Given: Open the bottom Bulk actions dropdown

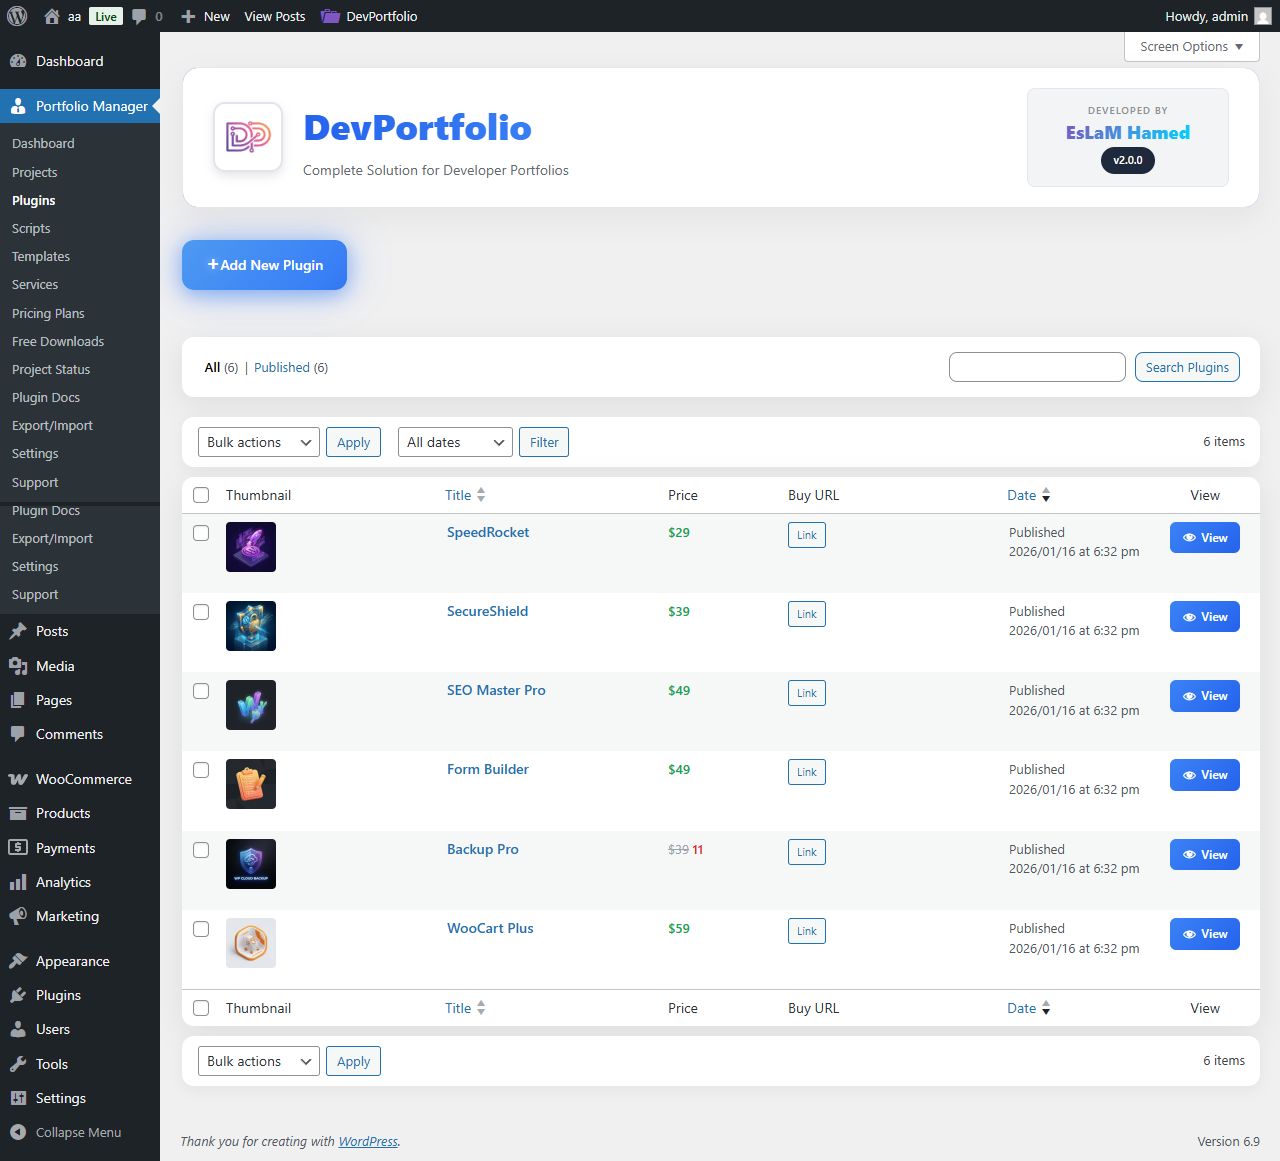Looking at the screenshot, I should [x=259, y=1061].
